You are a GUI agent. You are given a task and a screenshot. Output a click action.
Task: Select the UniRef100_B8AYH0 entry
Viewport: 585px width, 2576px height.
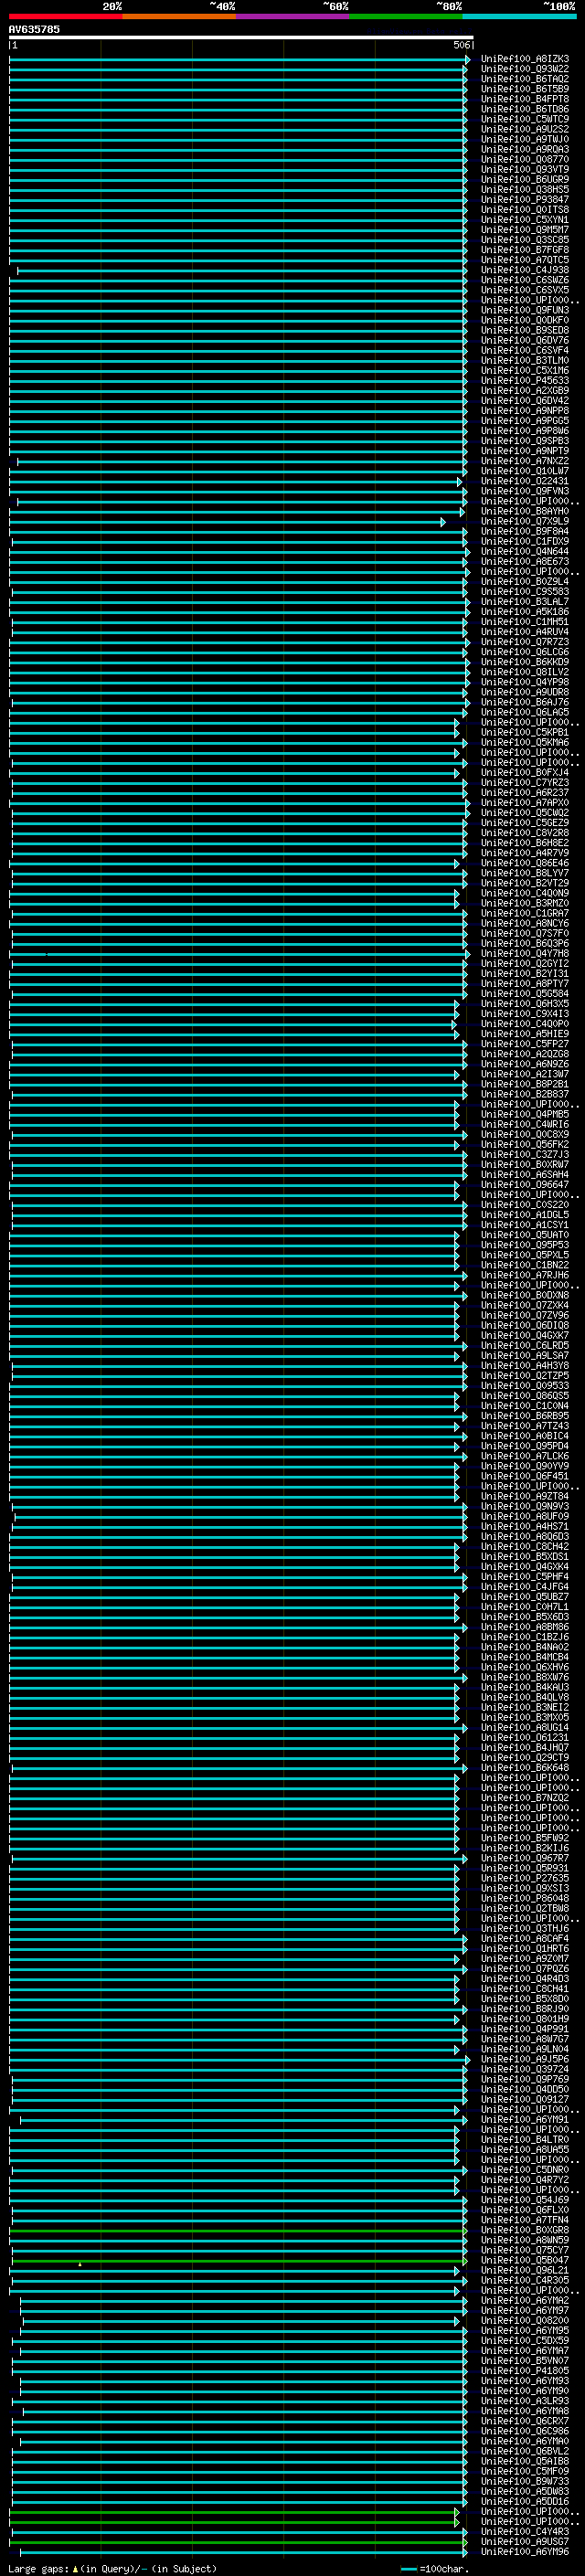click(525, 512)
